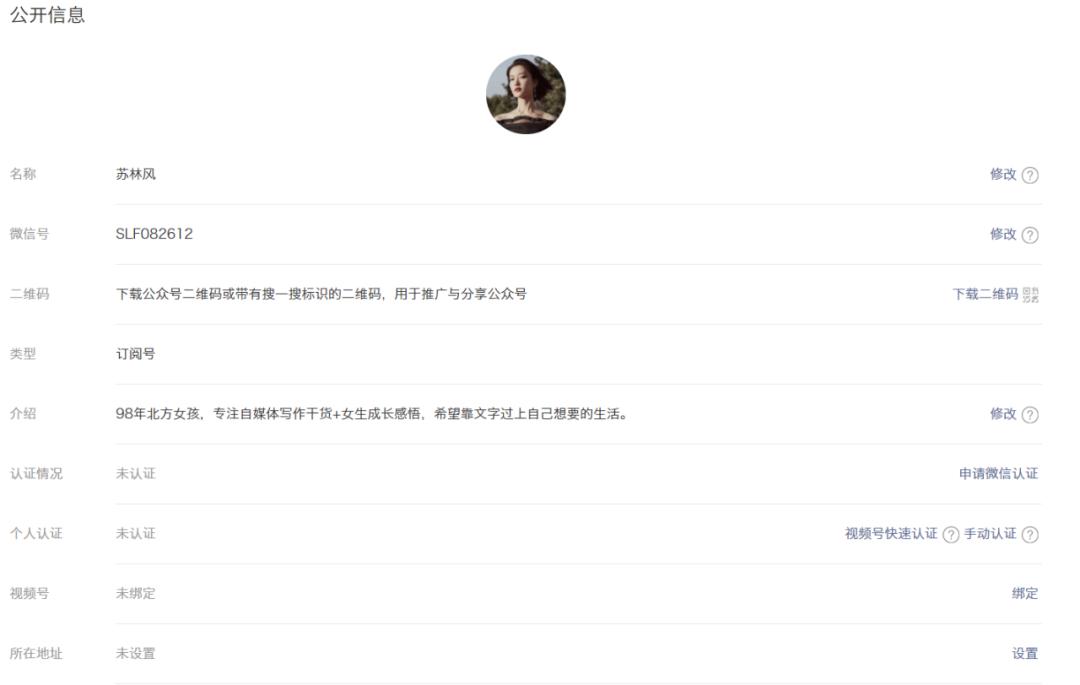Click the question mark after 手动认证
Viewport: 1080px width, 685px height.
pyautogui.click(x=1030, y=533)
